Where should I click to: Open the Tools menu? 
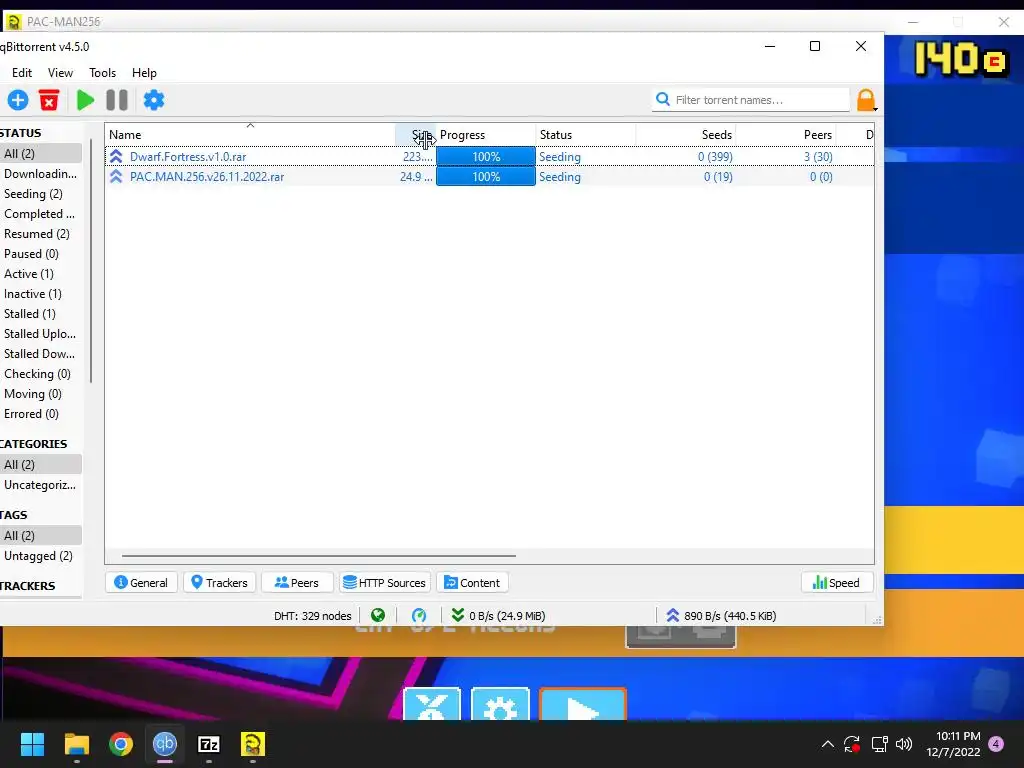[103, 72]
